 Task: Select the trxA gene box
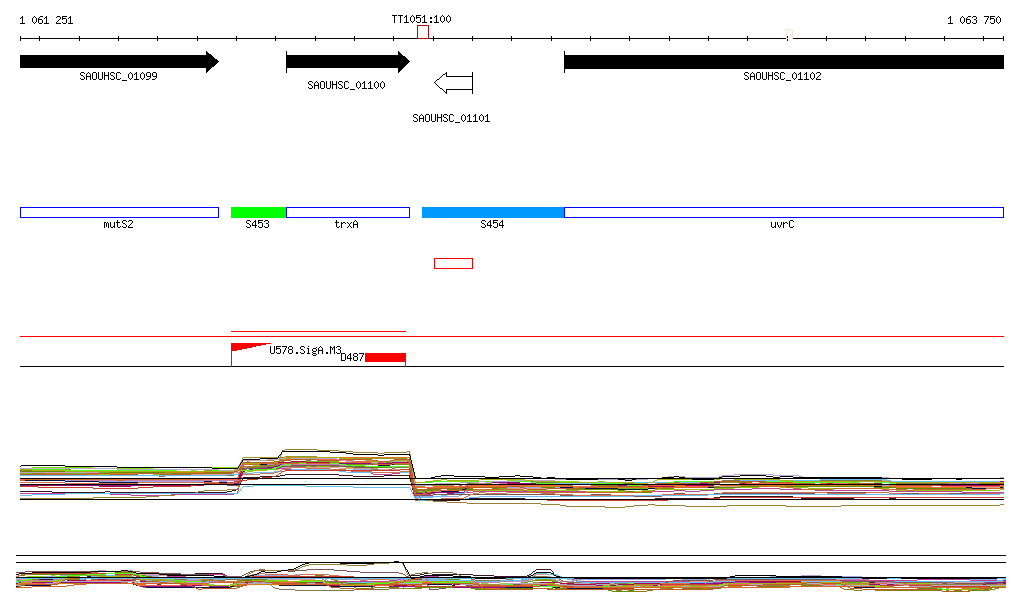[x=347, y=212]
